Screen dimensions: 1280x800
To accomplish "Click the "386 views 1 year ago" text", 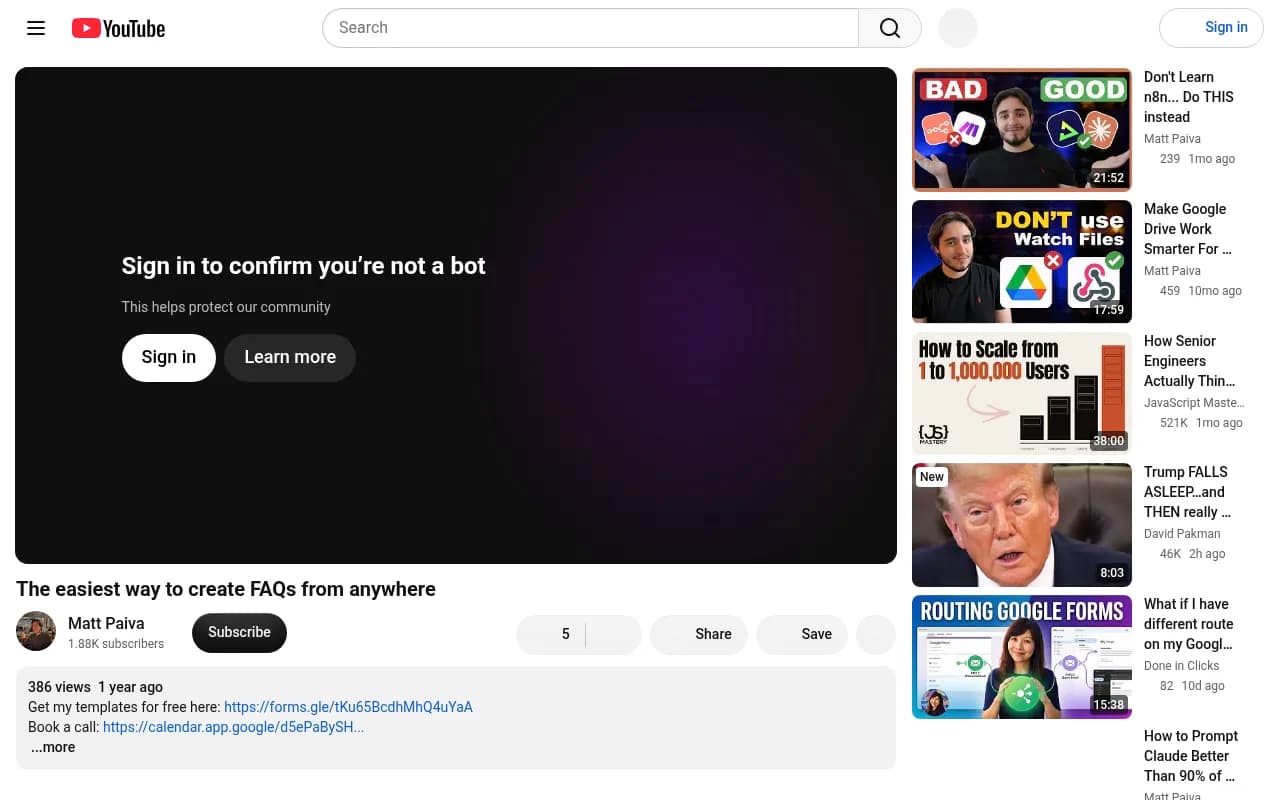I will (x=95, y=687).
